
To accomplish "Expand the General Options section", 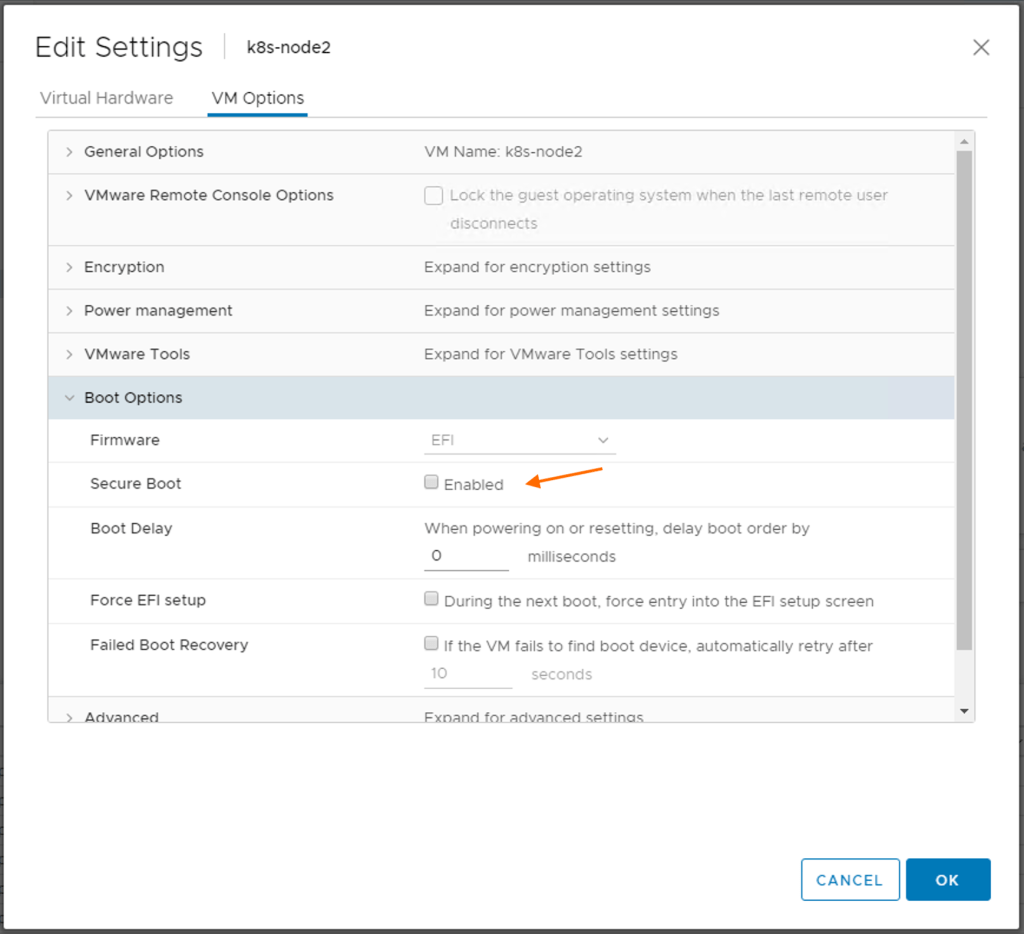I will coord(69,152).
